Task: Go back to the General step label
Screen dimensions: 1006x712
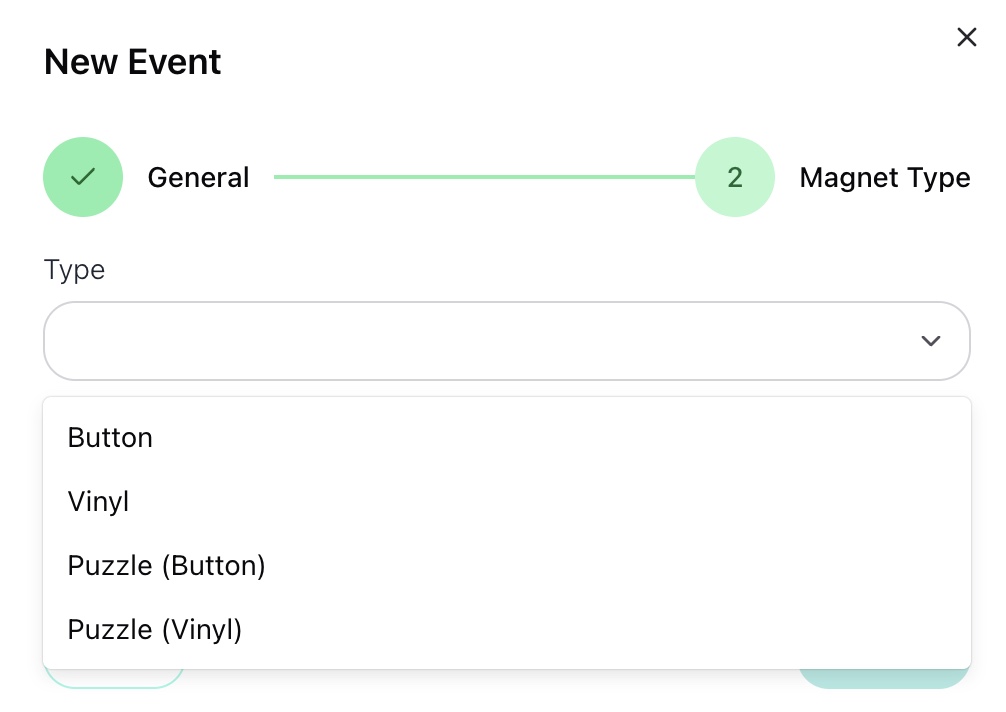Action: pos(198,178)
